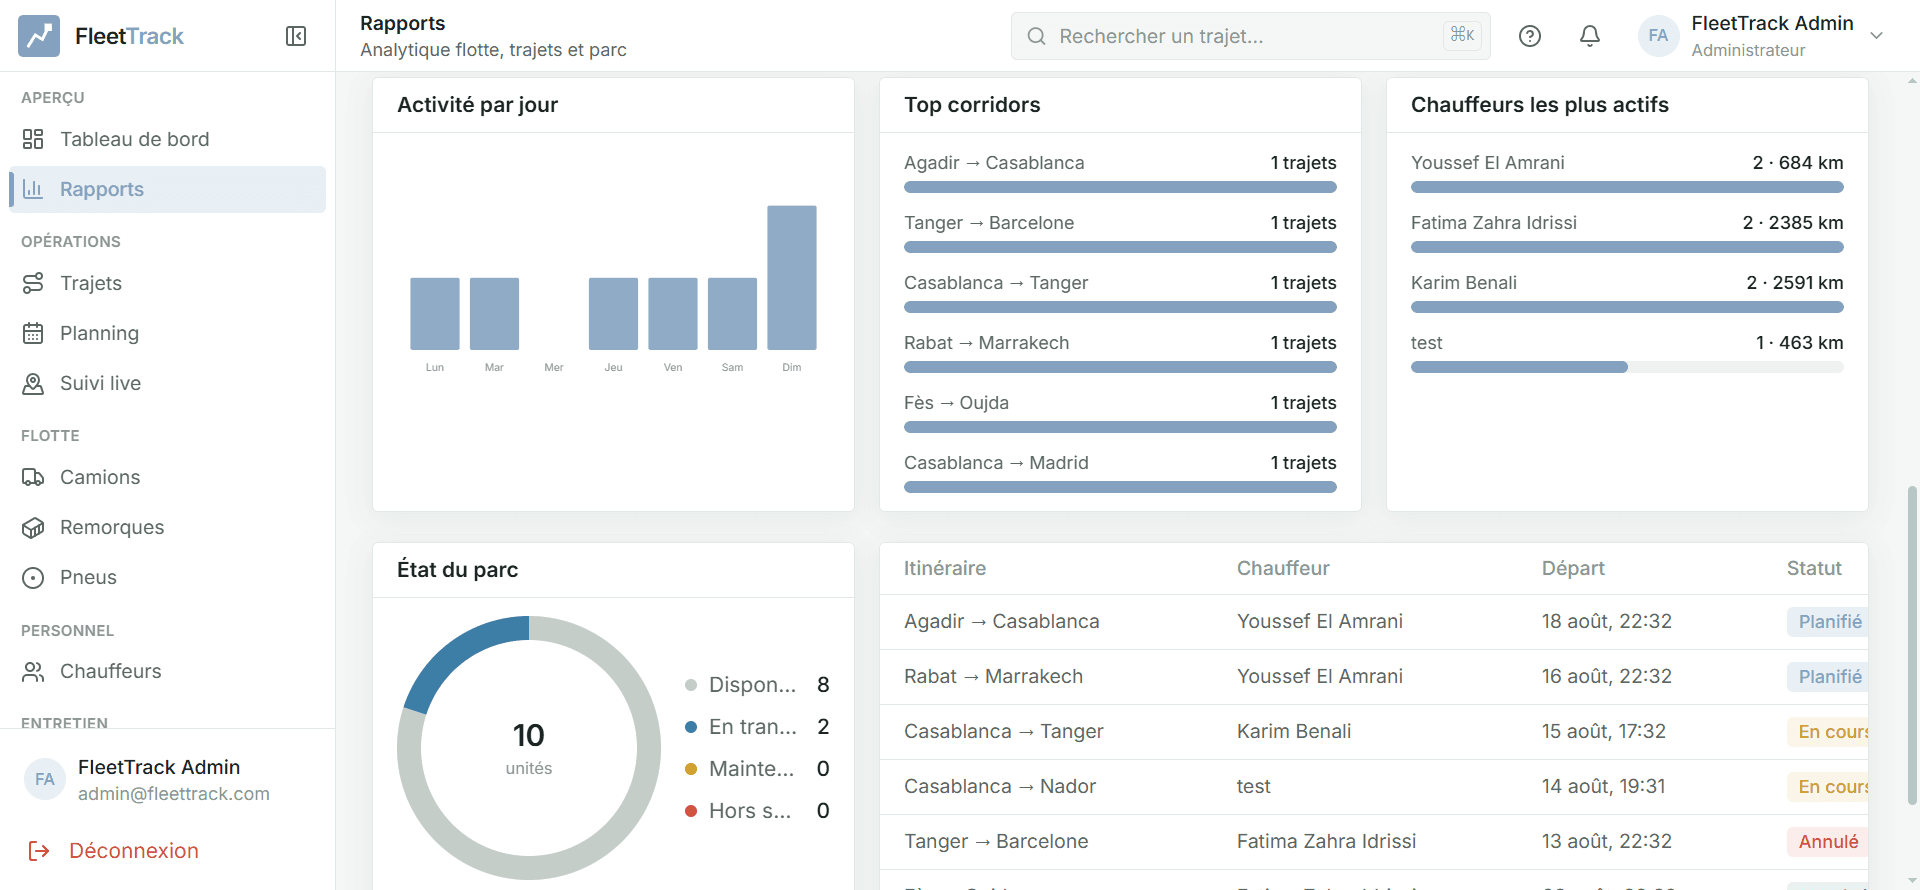
Task: Click the Annulé status badge
Action: (1827, 841)
